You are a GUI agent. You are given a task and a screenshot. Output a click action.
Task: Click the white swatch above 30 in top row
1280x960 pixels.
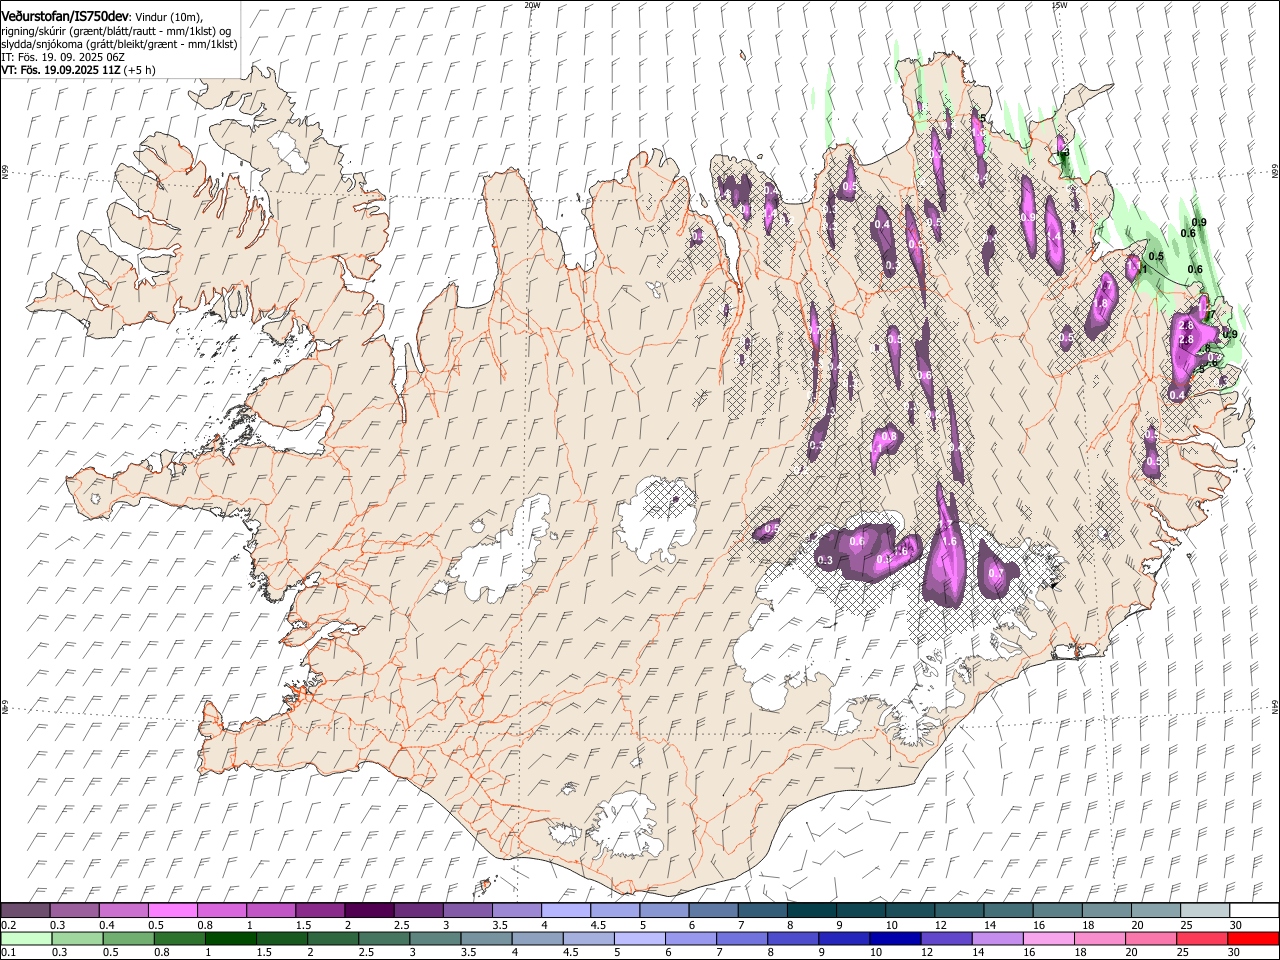pos(1253,911)
